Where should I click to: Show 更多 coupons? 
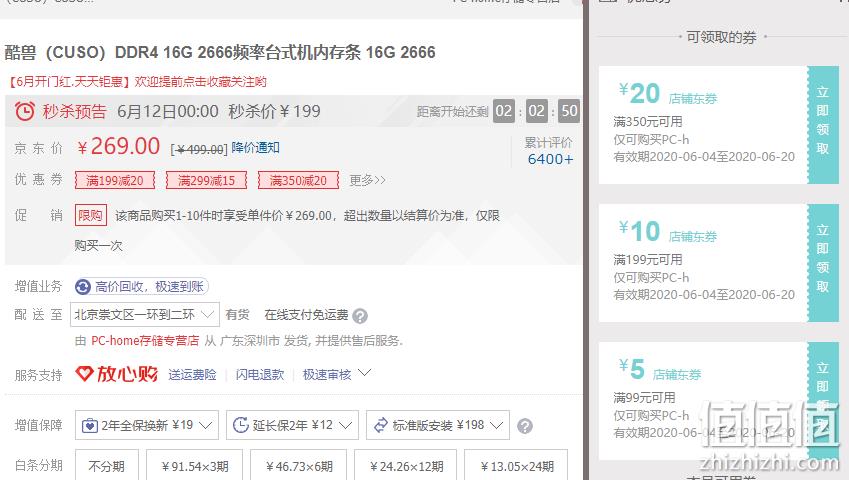coord(368,180)
